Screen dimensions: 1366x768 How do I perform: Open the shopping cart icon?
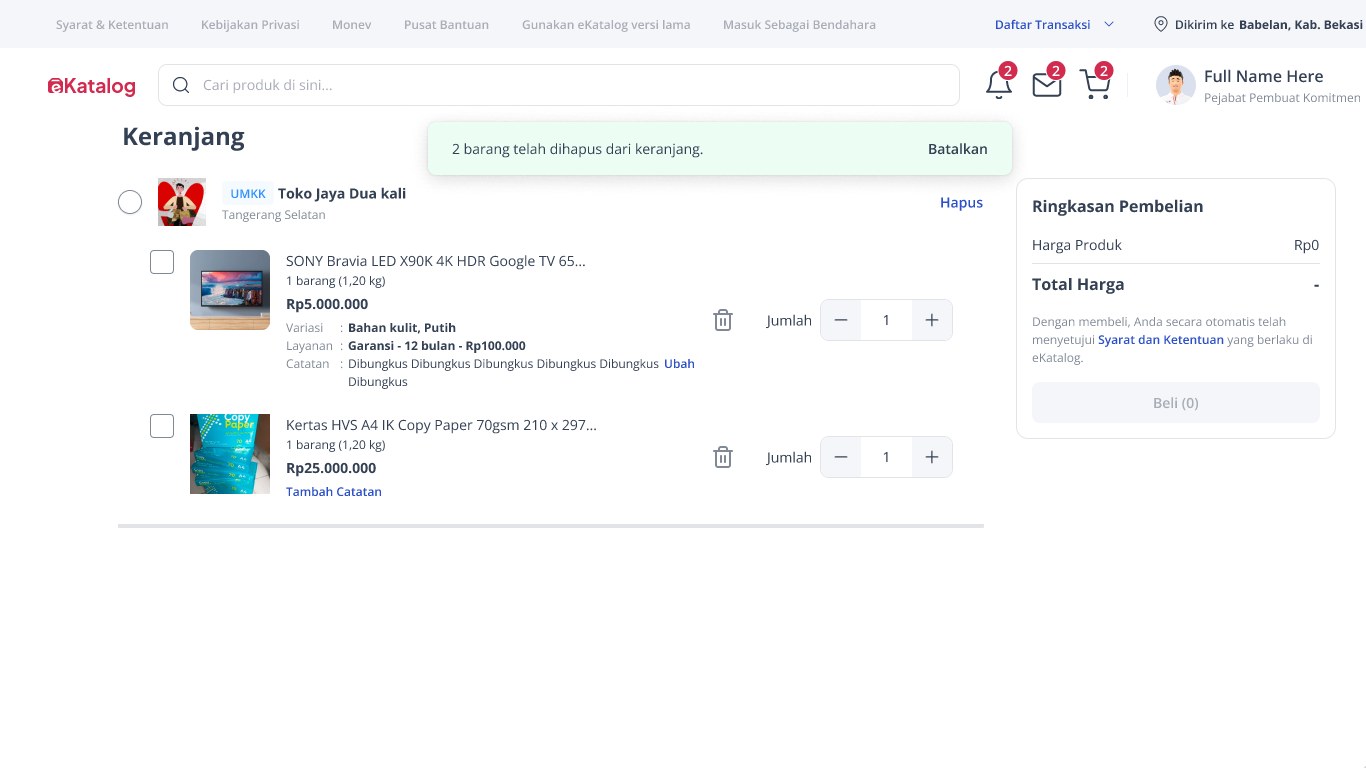coord(1095,85)
